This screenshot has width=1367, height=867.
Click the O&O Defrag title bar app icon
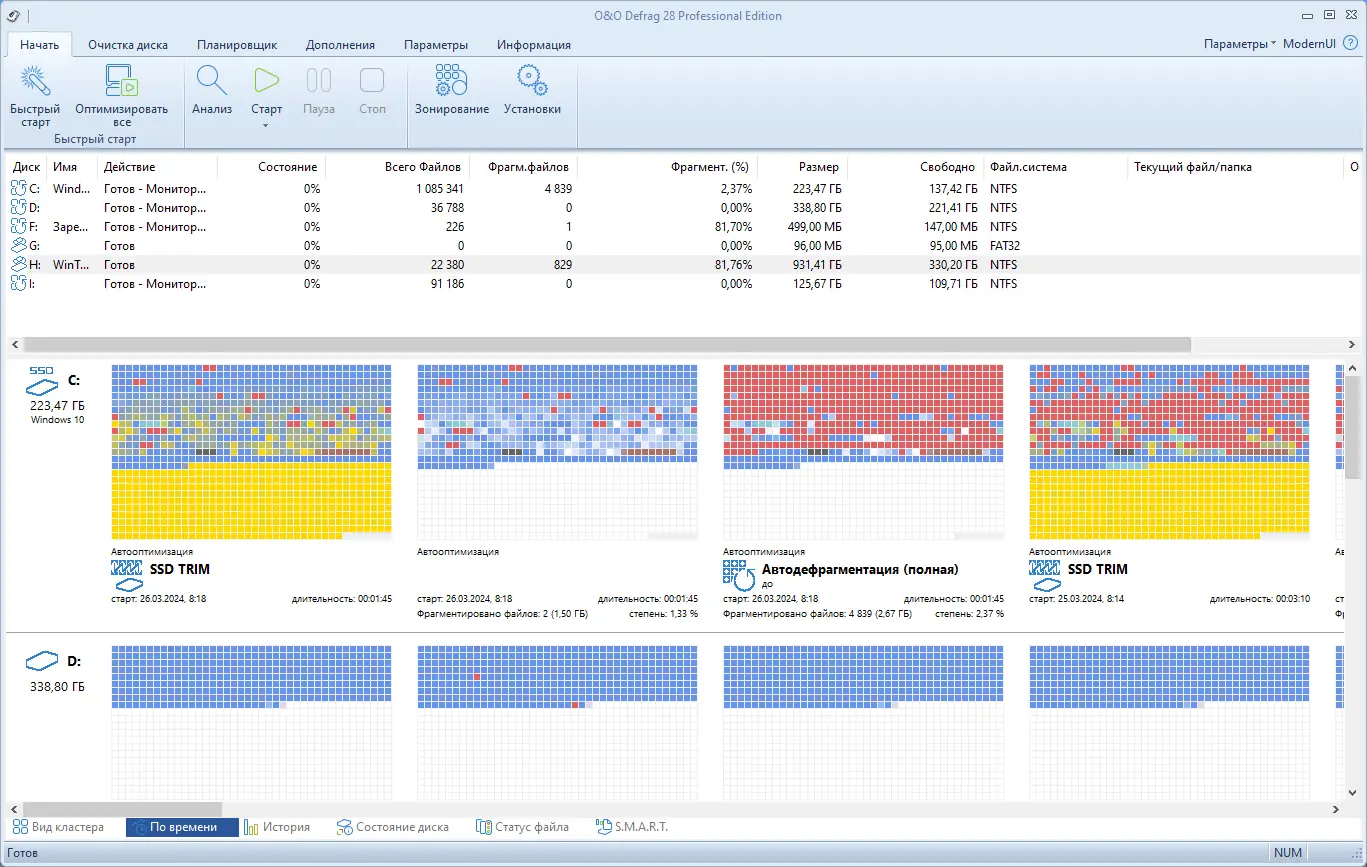tap(13, 15)
